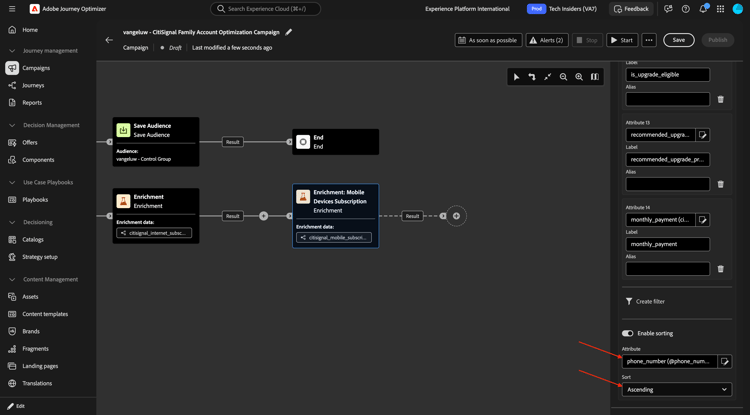Screen dimensions: 750x415
Task: Click the Alias field under Attribute 14
Action: coord(668,269)
